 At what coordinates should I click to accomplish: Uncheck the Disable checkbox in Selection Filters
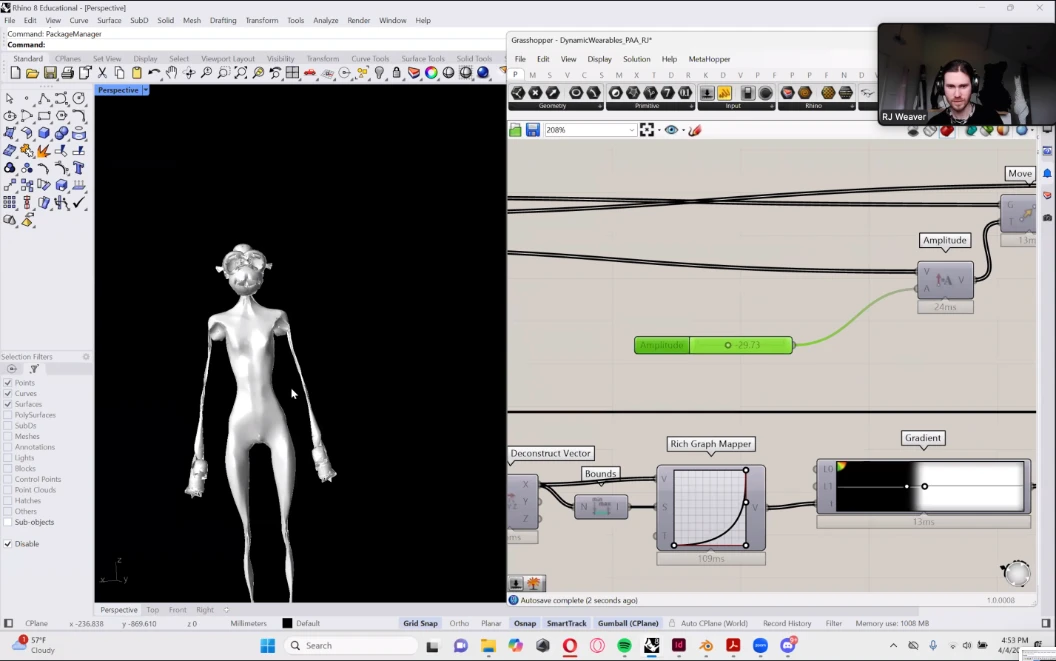click(x=8, y=544)
